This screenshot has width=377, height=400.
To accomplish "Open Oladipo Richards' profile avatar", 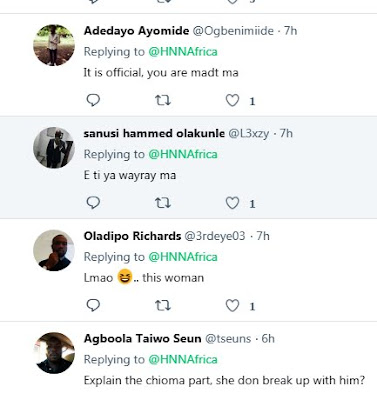I will click(x=54, y=250).
